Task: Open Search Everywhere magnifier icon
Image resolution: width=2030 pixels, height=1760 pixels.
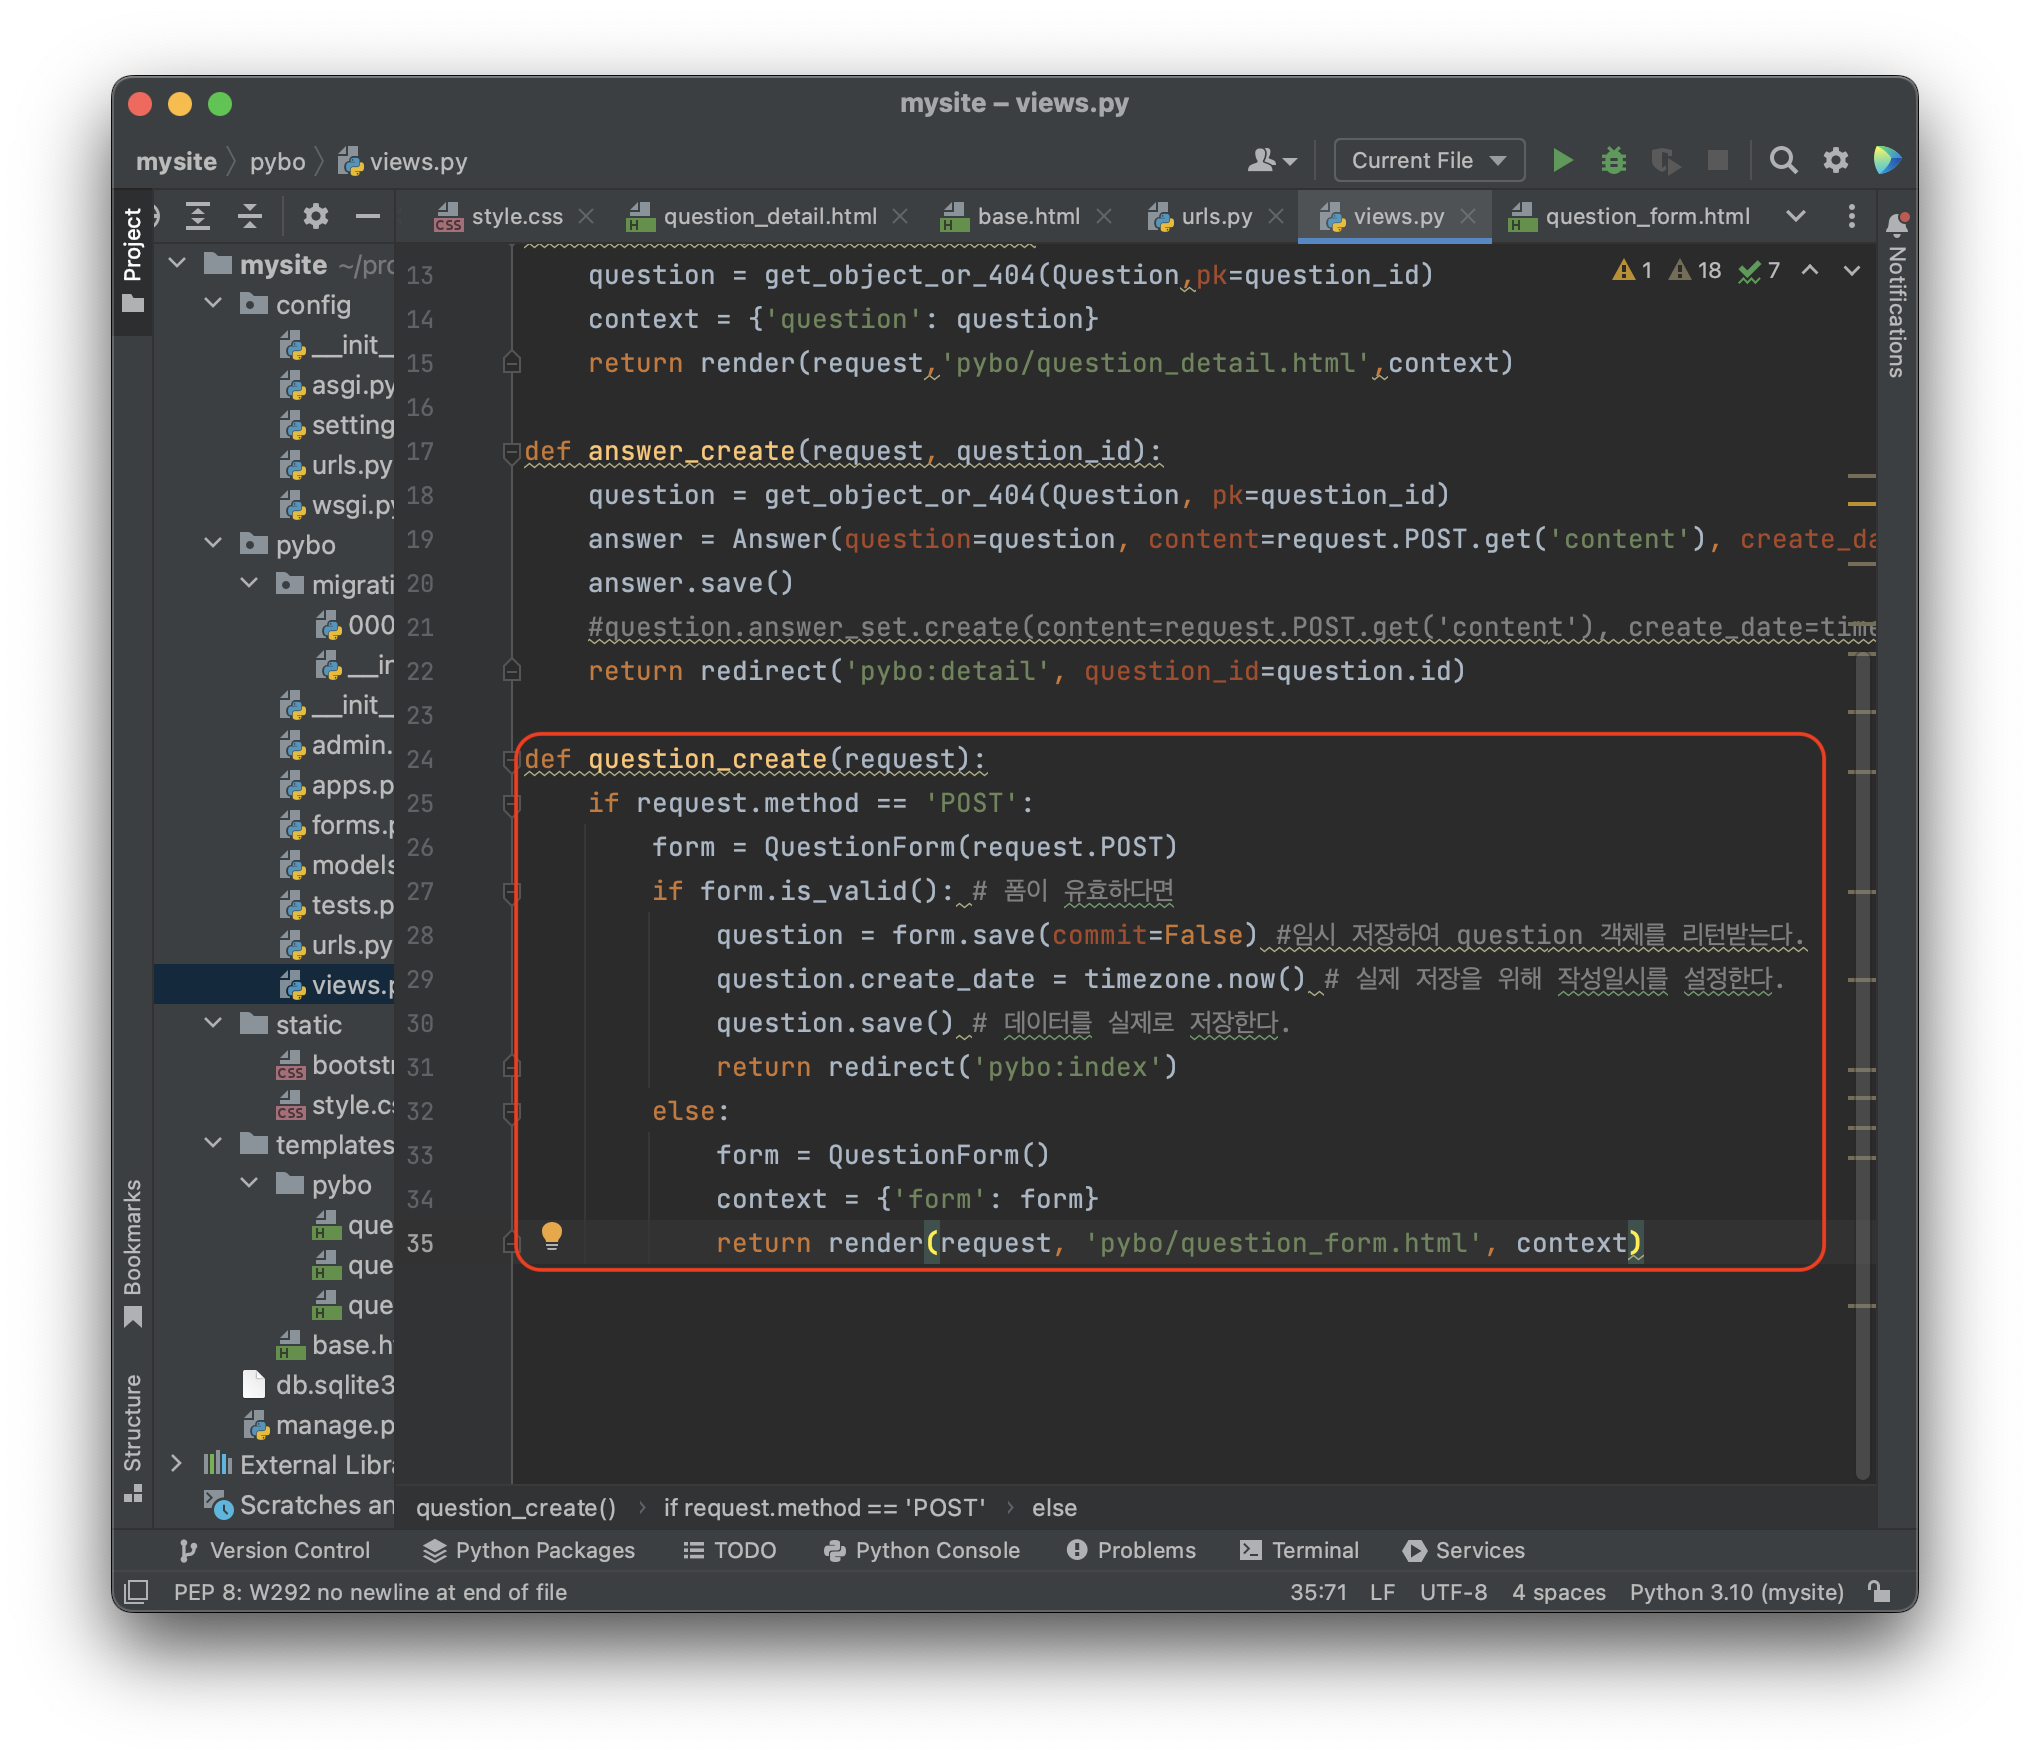Action: 1783,160
